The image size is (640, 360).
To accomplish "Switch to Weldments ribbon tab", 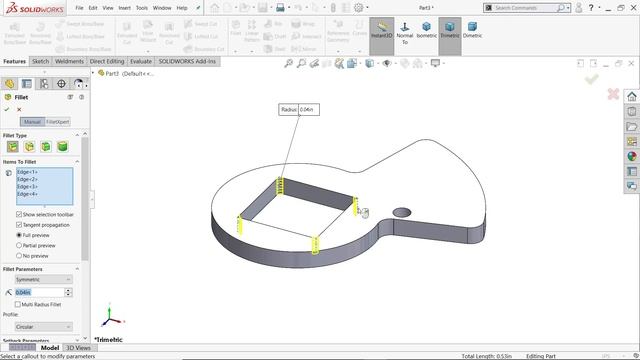I will 69,61.
